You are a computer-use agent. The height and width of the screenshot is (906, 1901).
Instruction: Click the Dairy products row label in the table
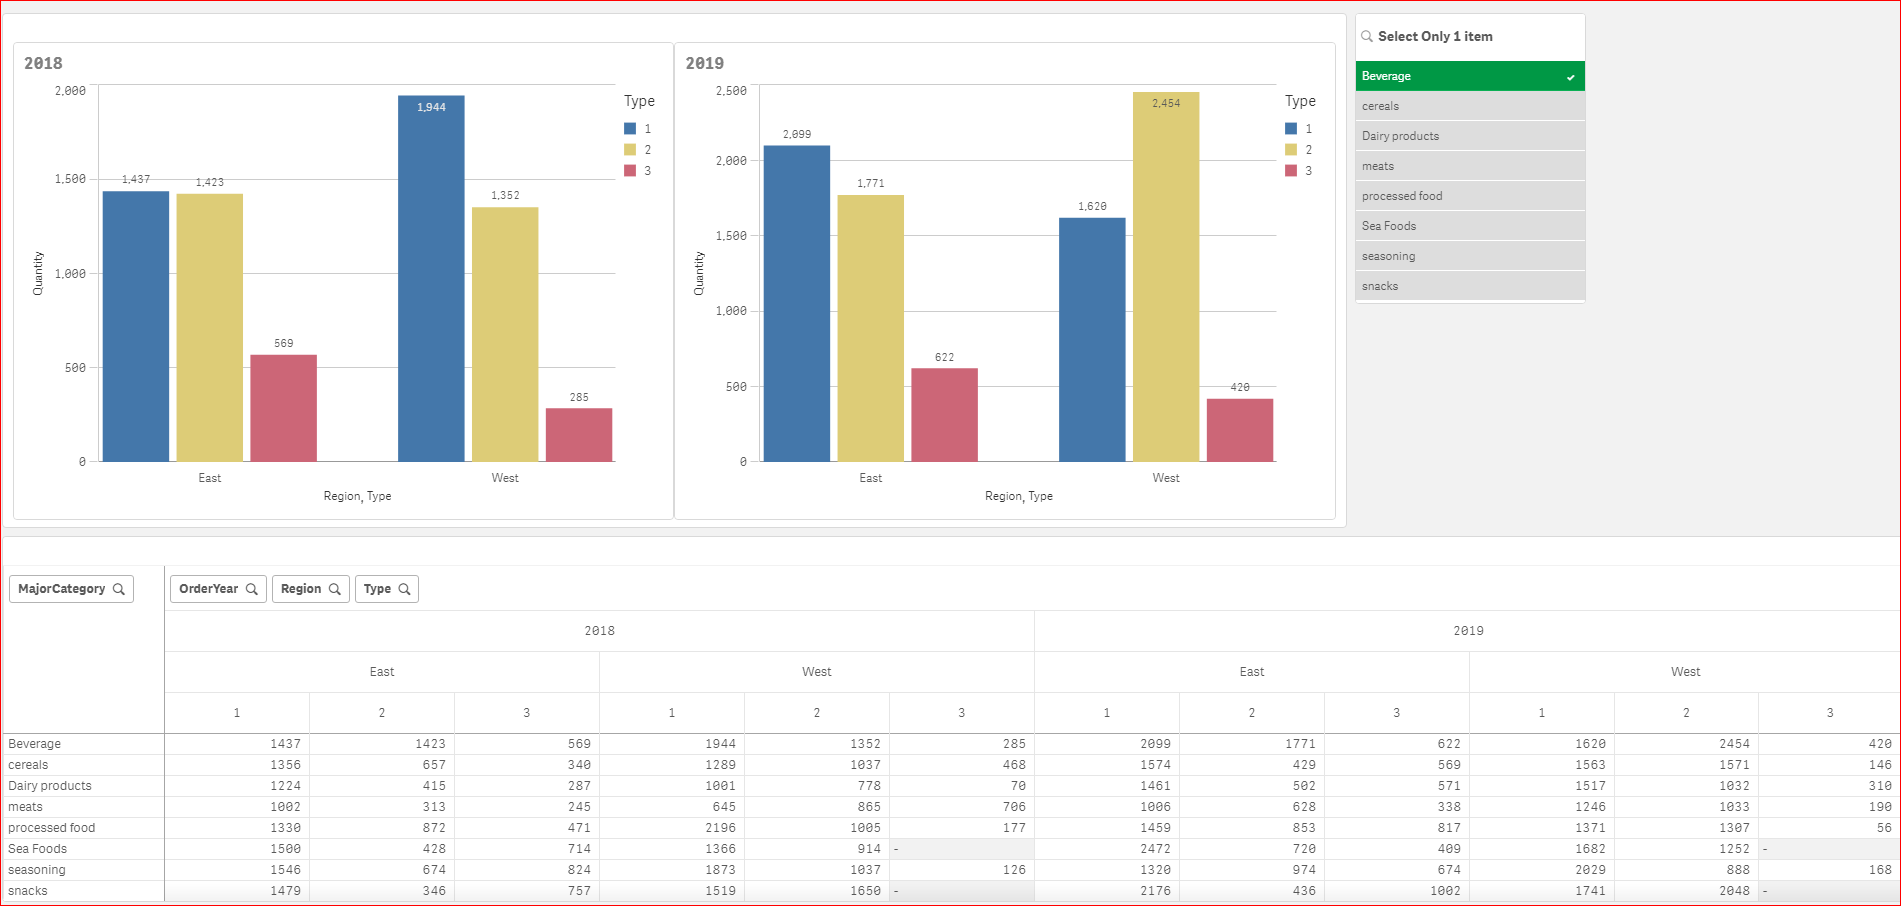click(x=49, y=785)
